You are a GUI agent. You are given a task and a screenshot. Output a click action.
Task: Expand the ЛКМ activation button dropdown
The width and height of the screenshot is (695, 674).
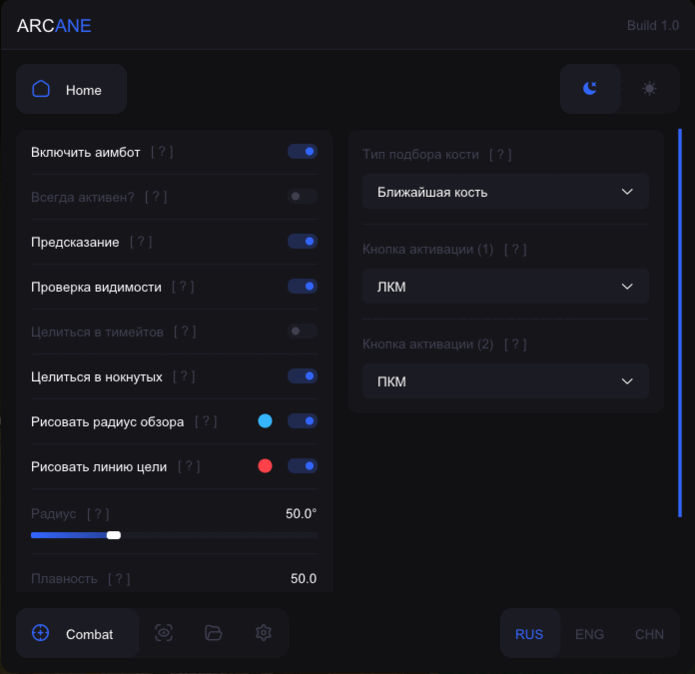506,287
